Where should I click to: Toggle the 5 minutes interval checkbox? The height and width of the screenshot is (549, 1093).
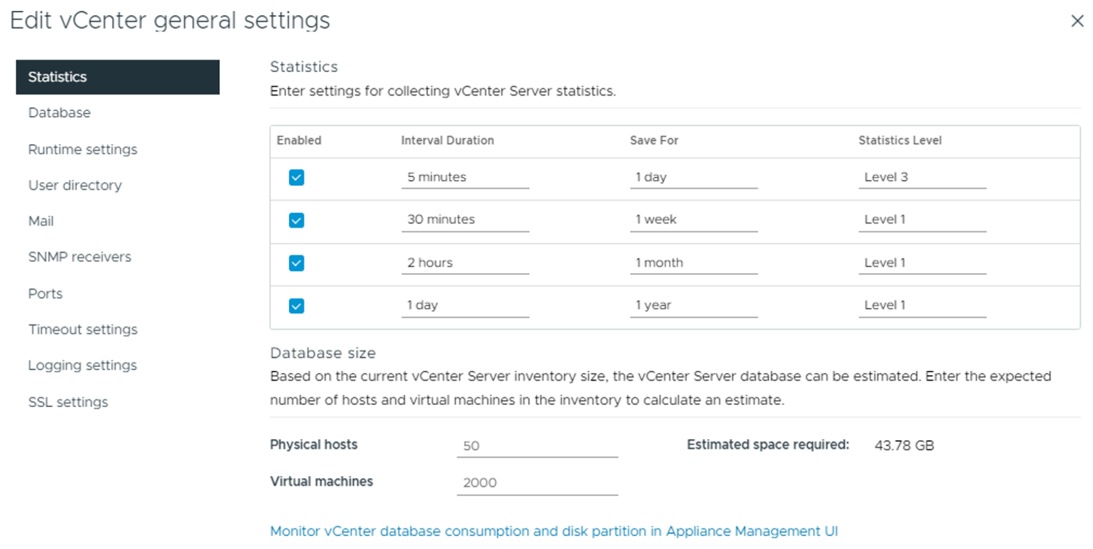tap(296, 177)
